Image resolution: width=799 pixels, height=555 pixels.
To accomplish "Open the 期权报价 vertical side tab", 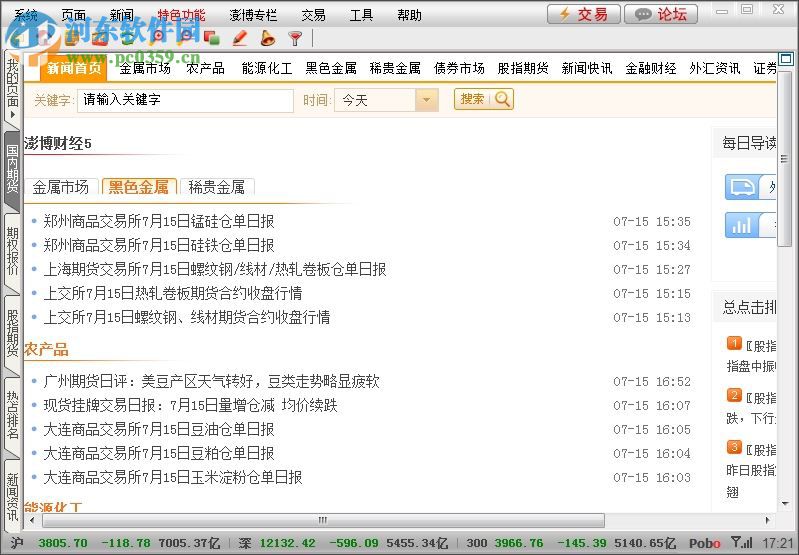I will pos(12,251).
